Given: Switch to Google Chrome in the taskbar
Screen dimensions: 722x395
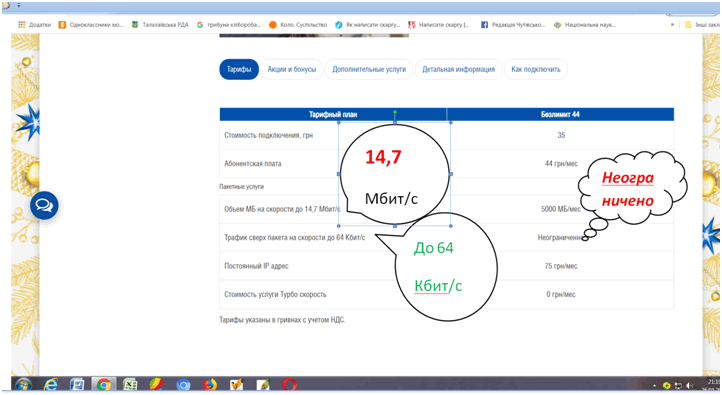Looking at the screenshot, I should pyautogui.click(x=104, y=384).
